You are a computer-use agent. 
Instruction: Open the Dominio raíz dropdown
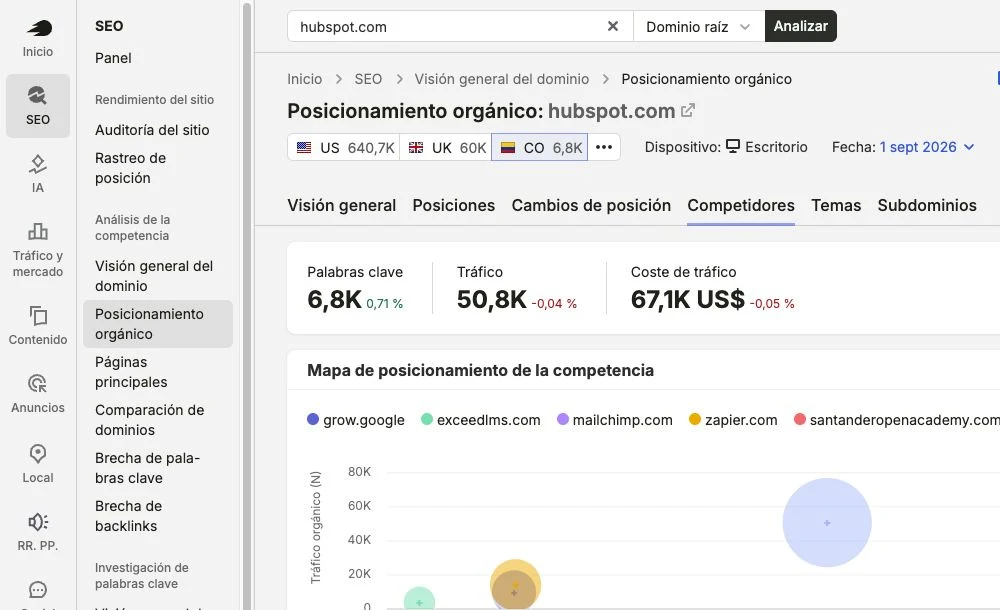[x=699, y=26]
